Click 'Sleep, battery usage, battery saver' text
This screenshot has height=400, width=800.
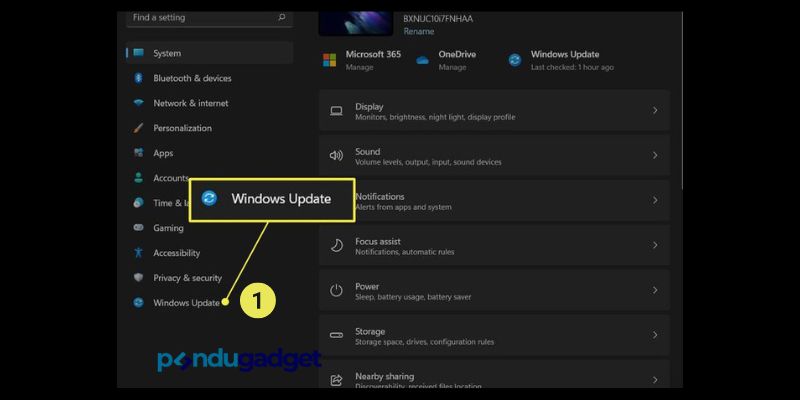(x=413, y=297)
